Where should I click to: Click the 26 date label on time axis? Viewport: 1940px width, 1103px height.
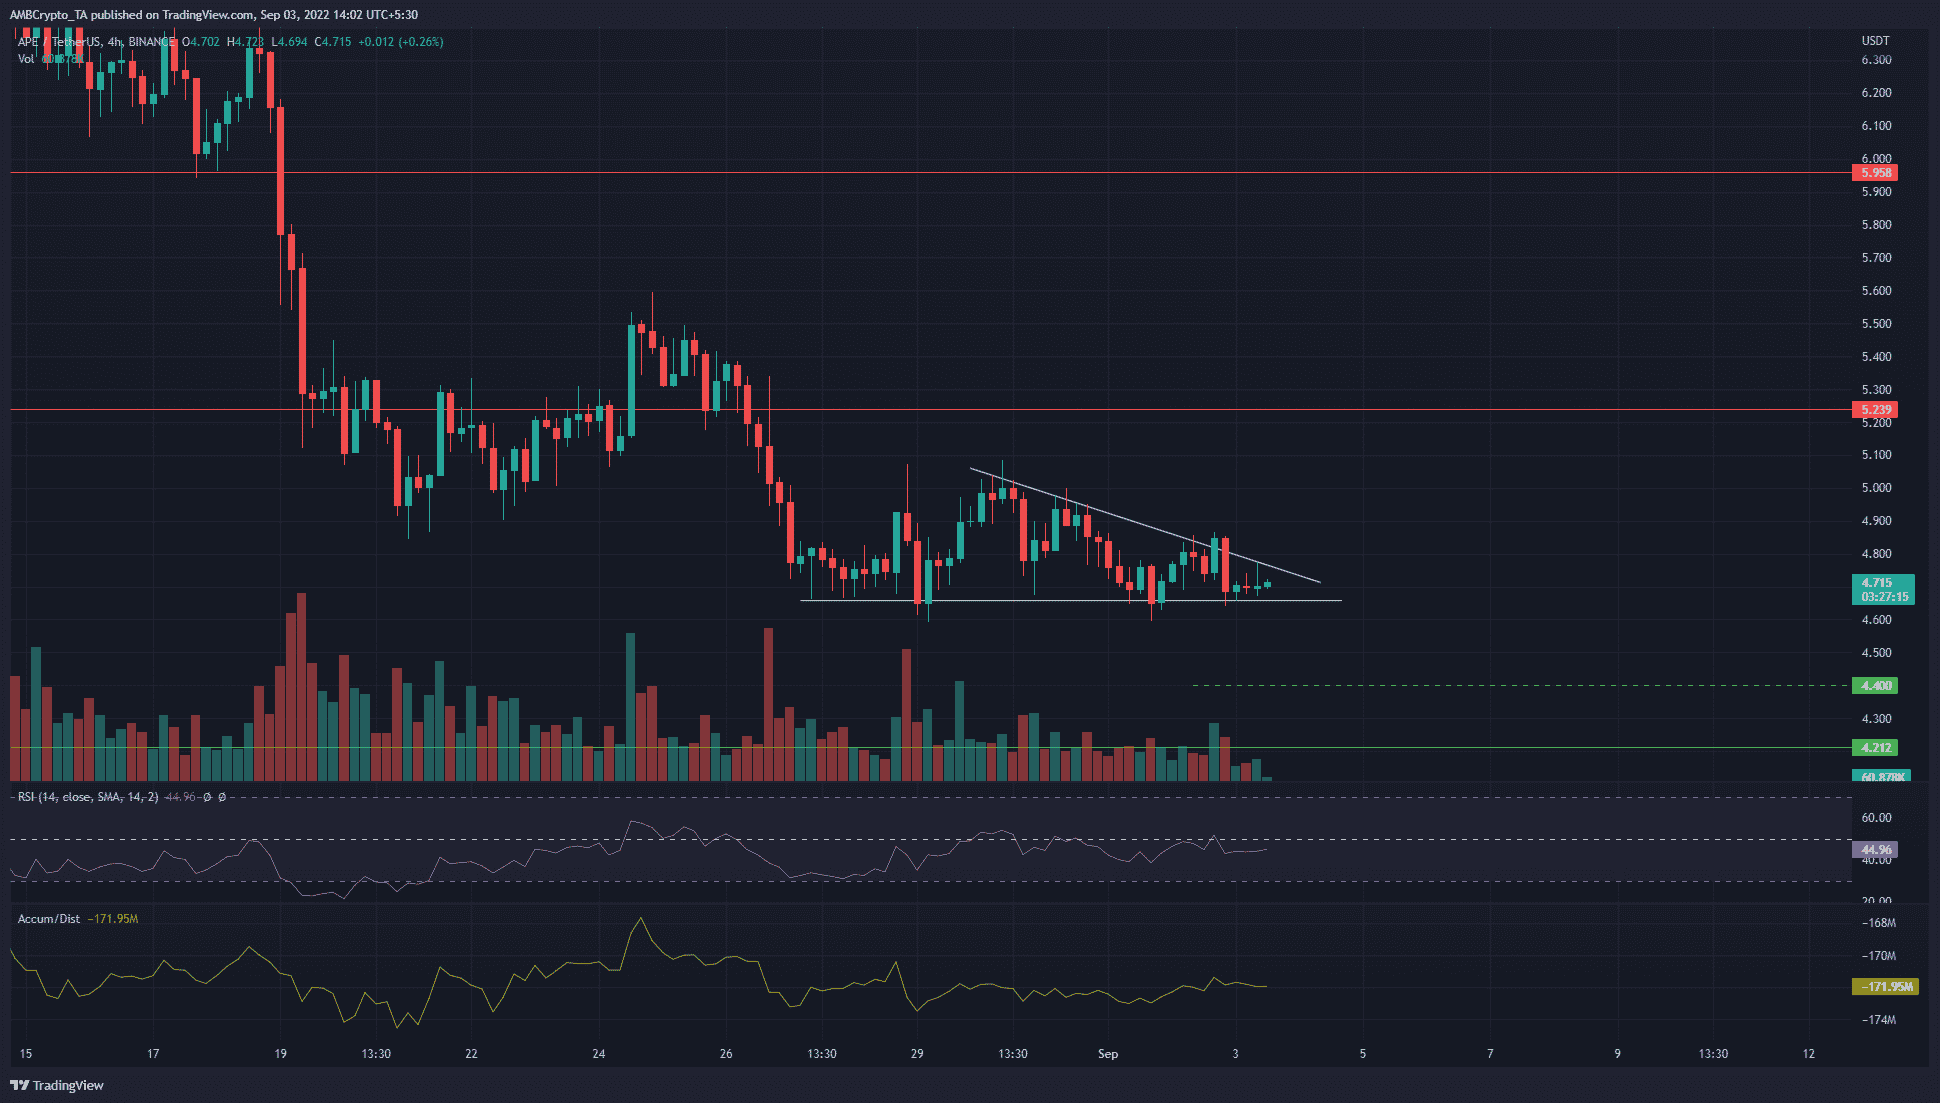[x=726, y=1054]
